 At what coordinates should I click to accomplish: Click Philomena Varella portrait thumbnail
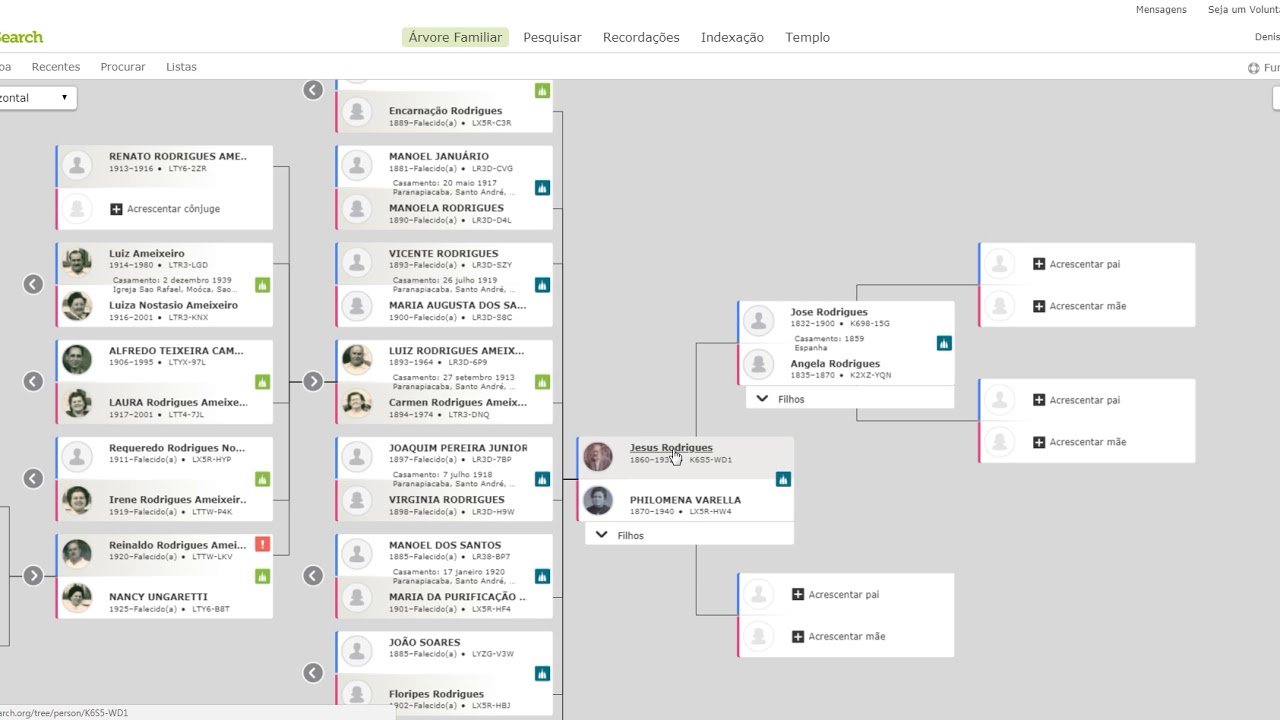(x=598, y=500)
